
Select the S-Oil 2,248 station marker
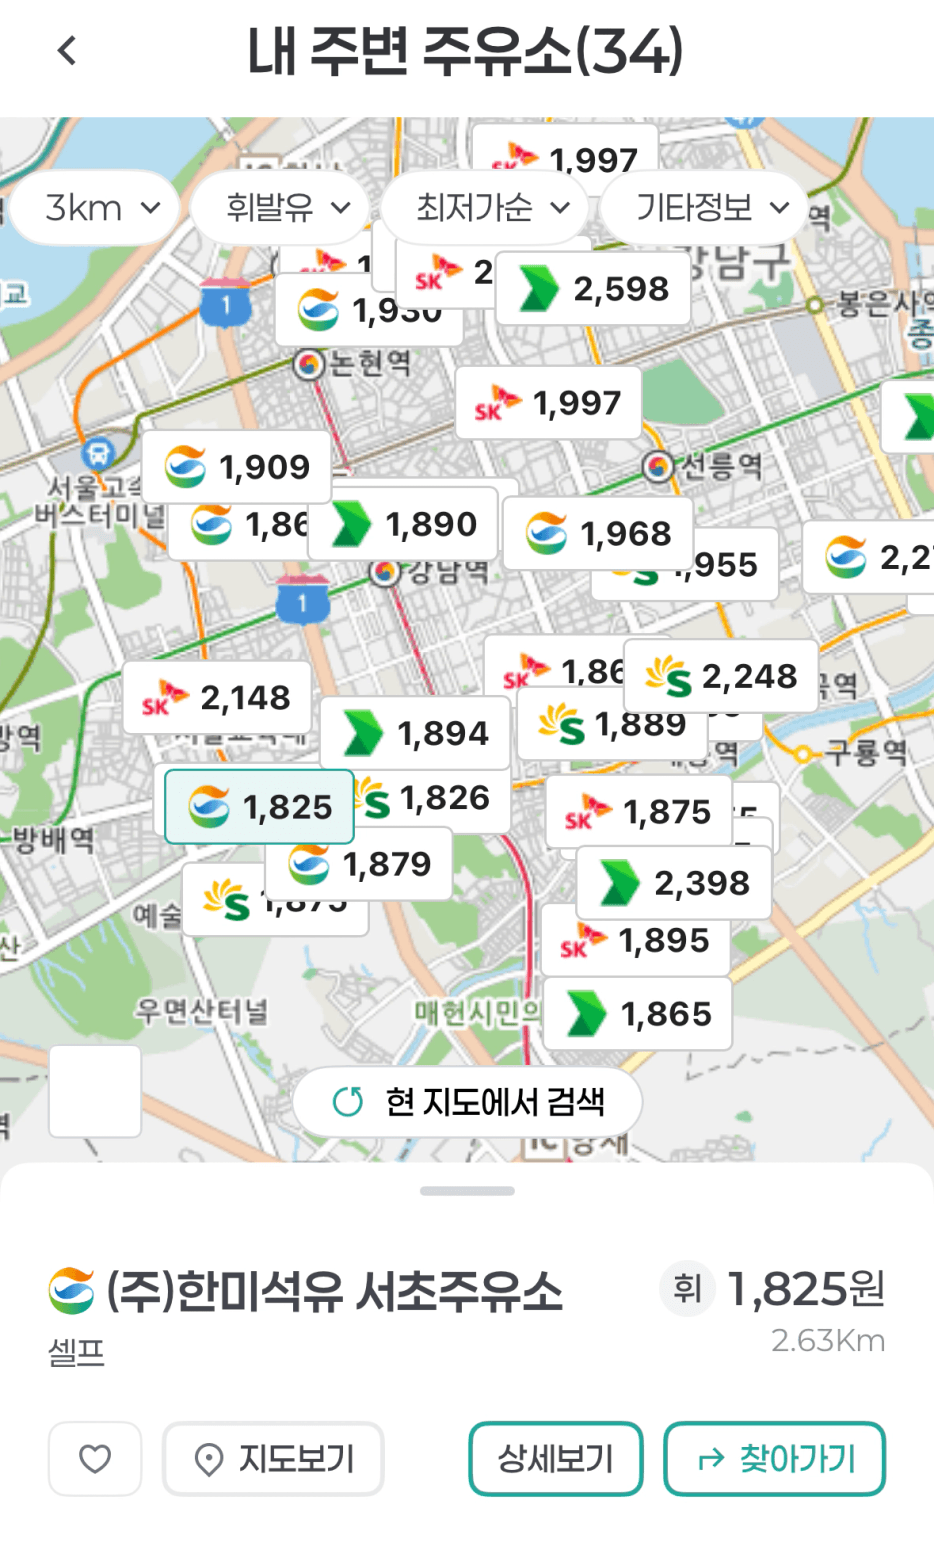click(x=721, y=676)
